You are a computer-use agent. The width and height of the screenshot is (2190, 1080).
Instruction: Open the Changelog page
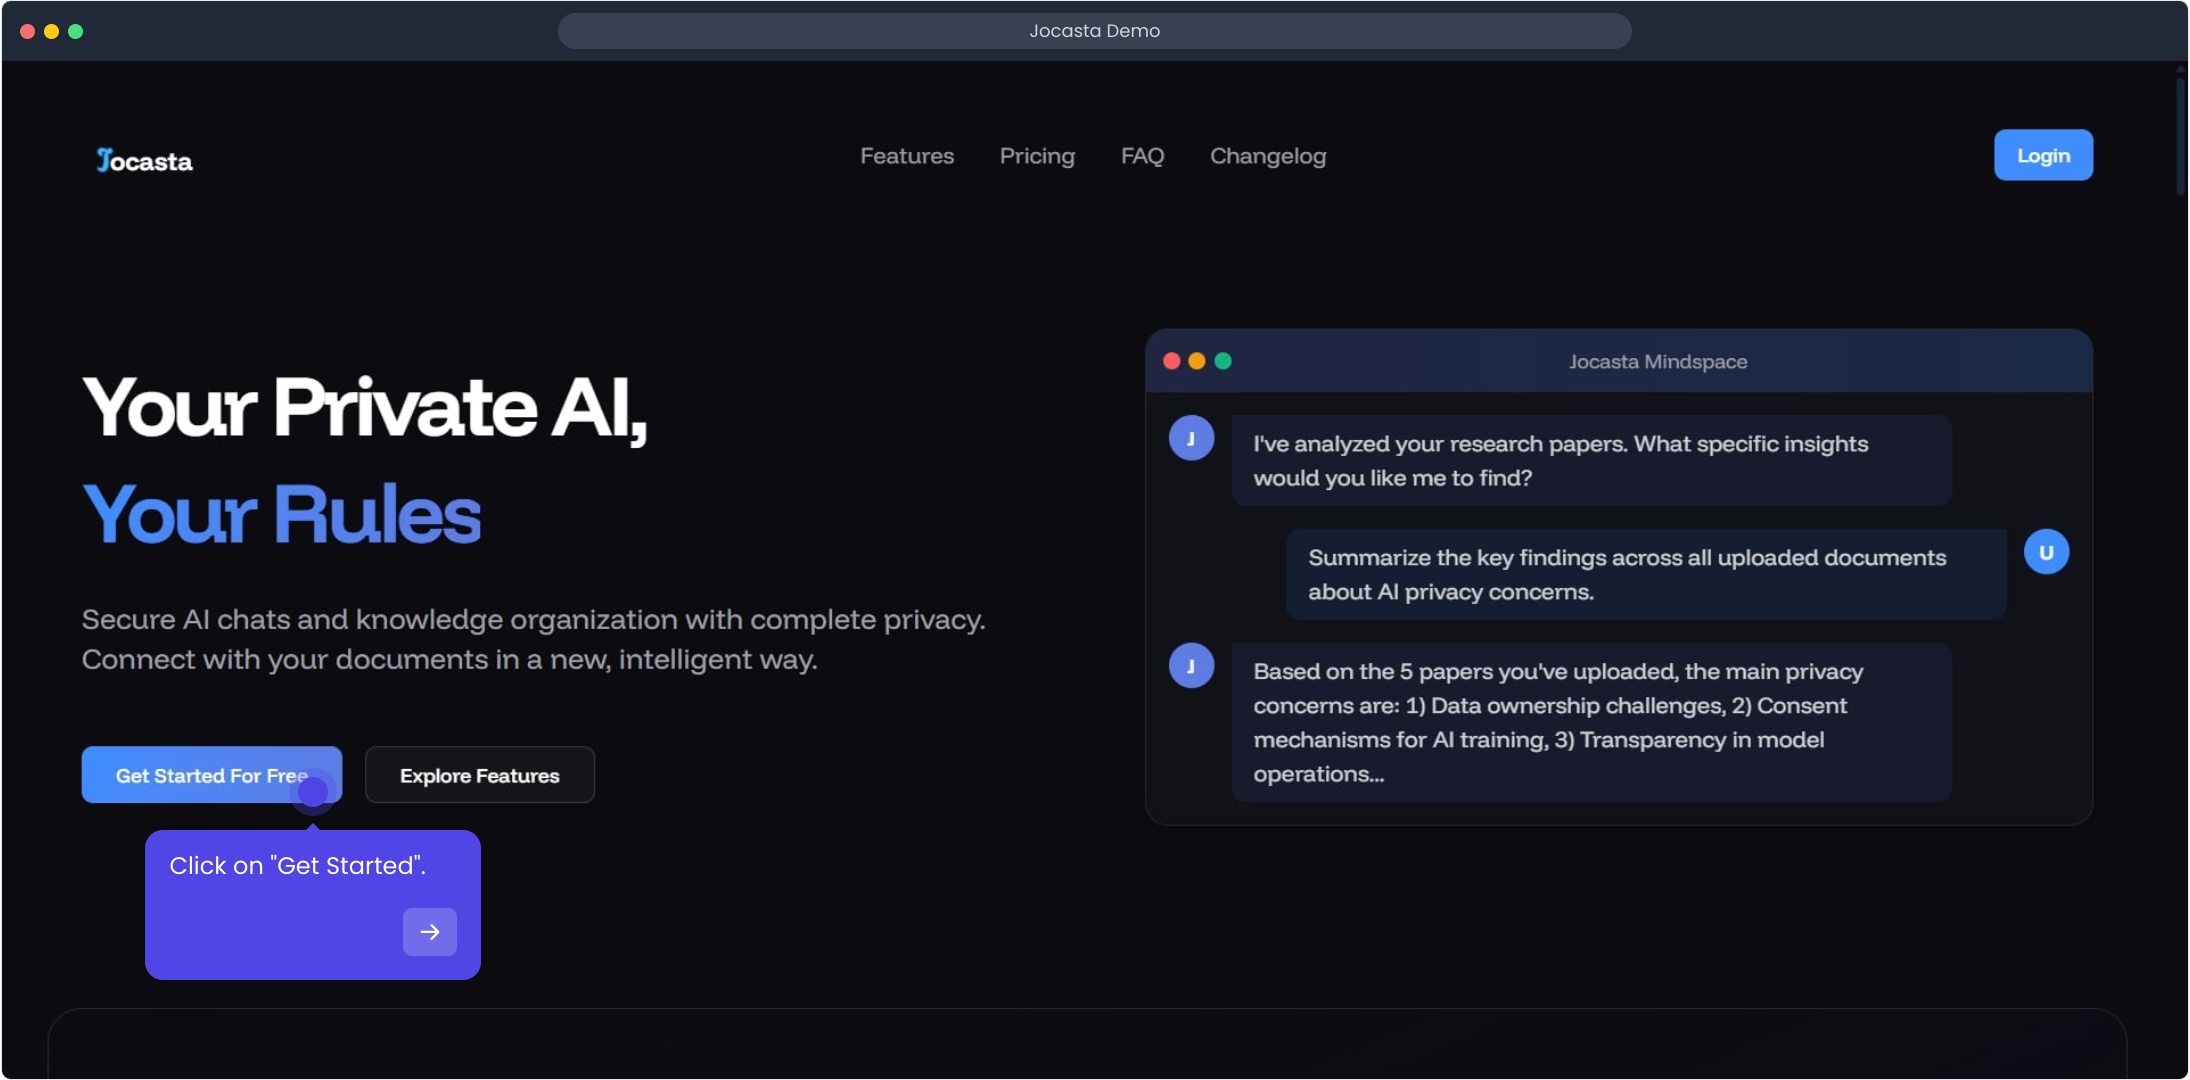1267,156
